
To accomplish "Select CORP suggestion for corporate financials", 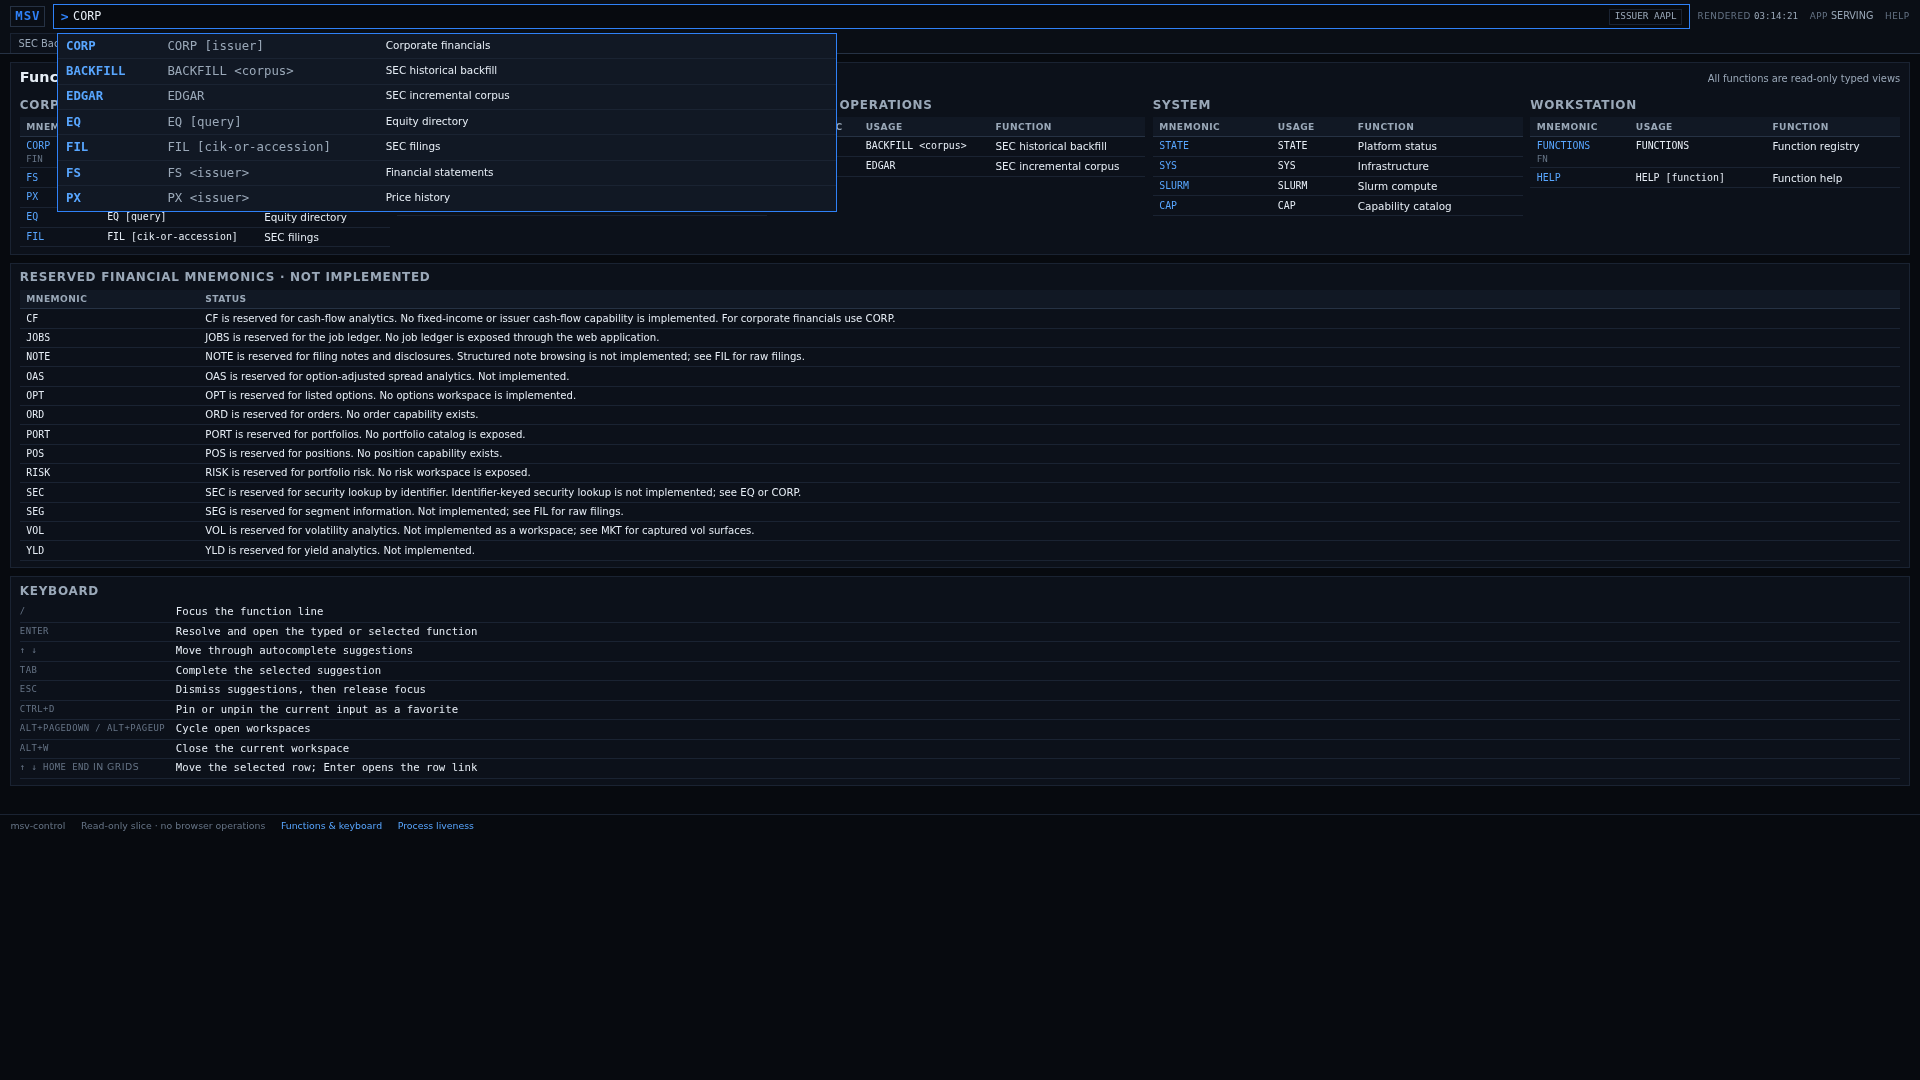I will pyautogui.click(x=447, y=46).
